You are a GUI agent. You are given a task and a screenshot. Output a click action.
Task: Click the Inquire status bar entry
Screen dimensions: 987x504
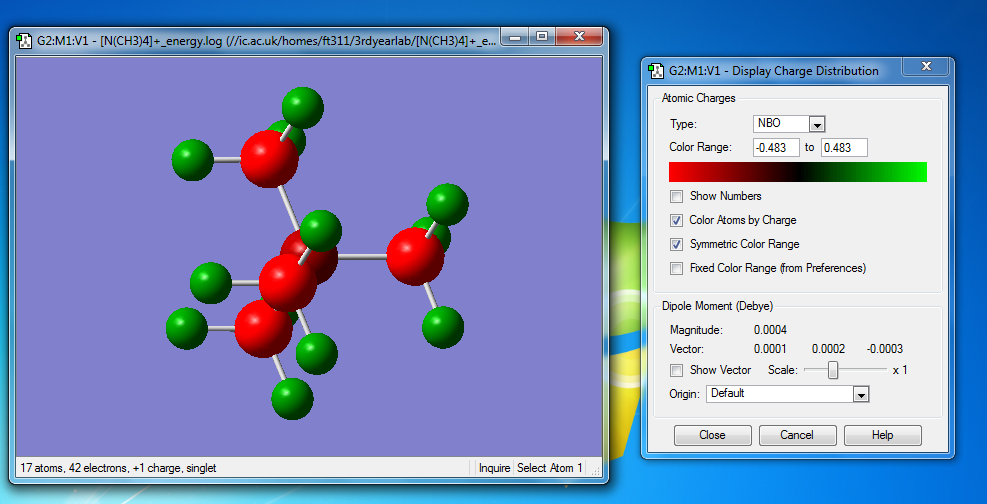tap(494, 468)
